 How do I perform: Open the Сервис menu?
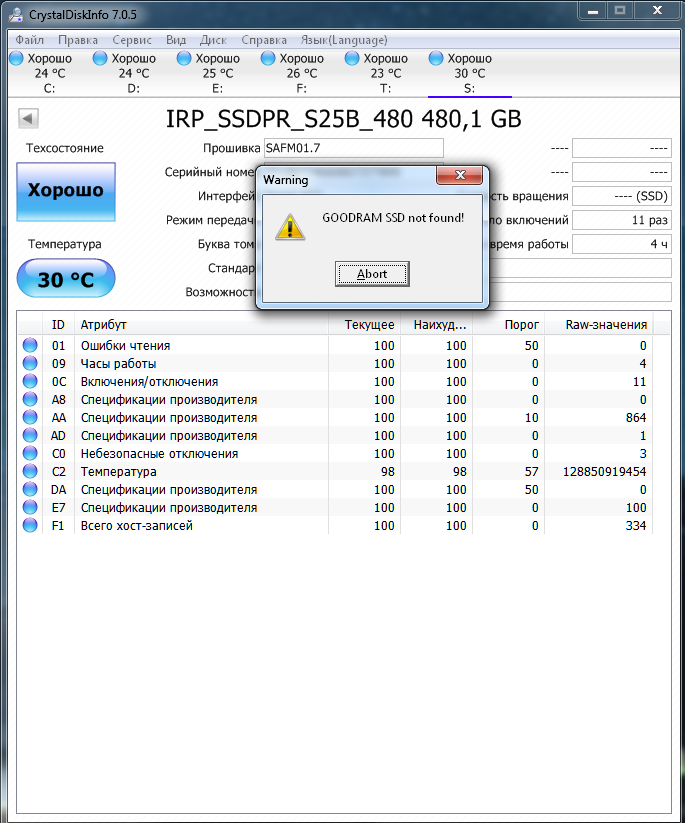pos(132,40)
